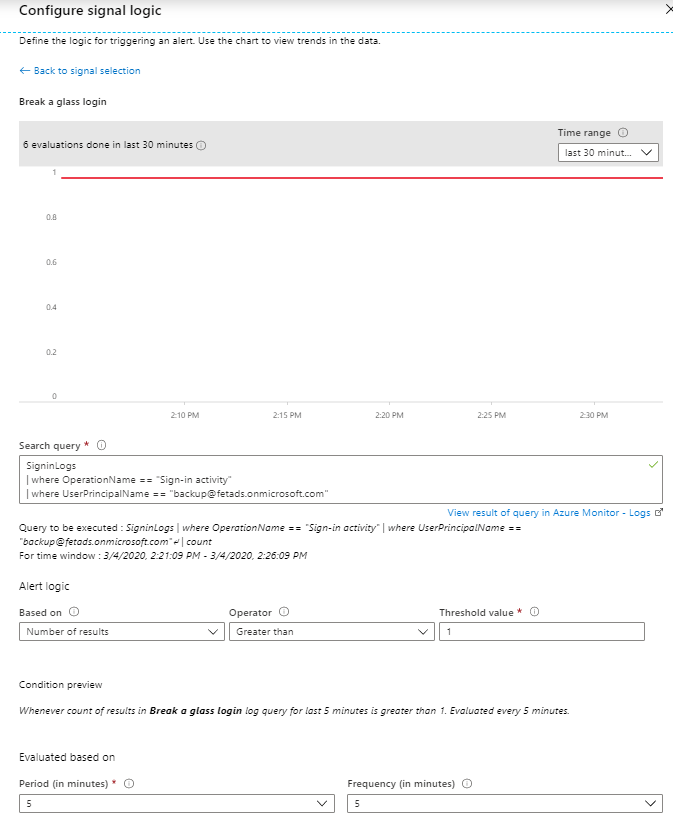The width and height of the screenshot is (673, 826).
Task: Open the Operator 'Greater than' dropdown
Action: click(332, 631)
